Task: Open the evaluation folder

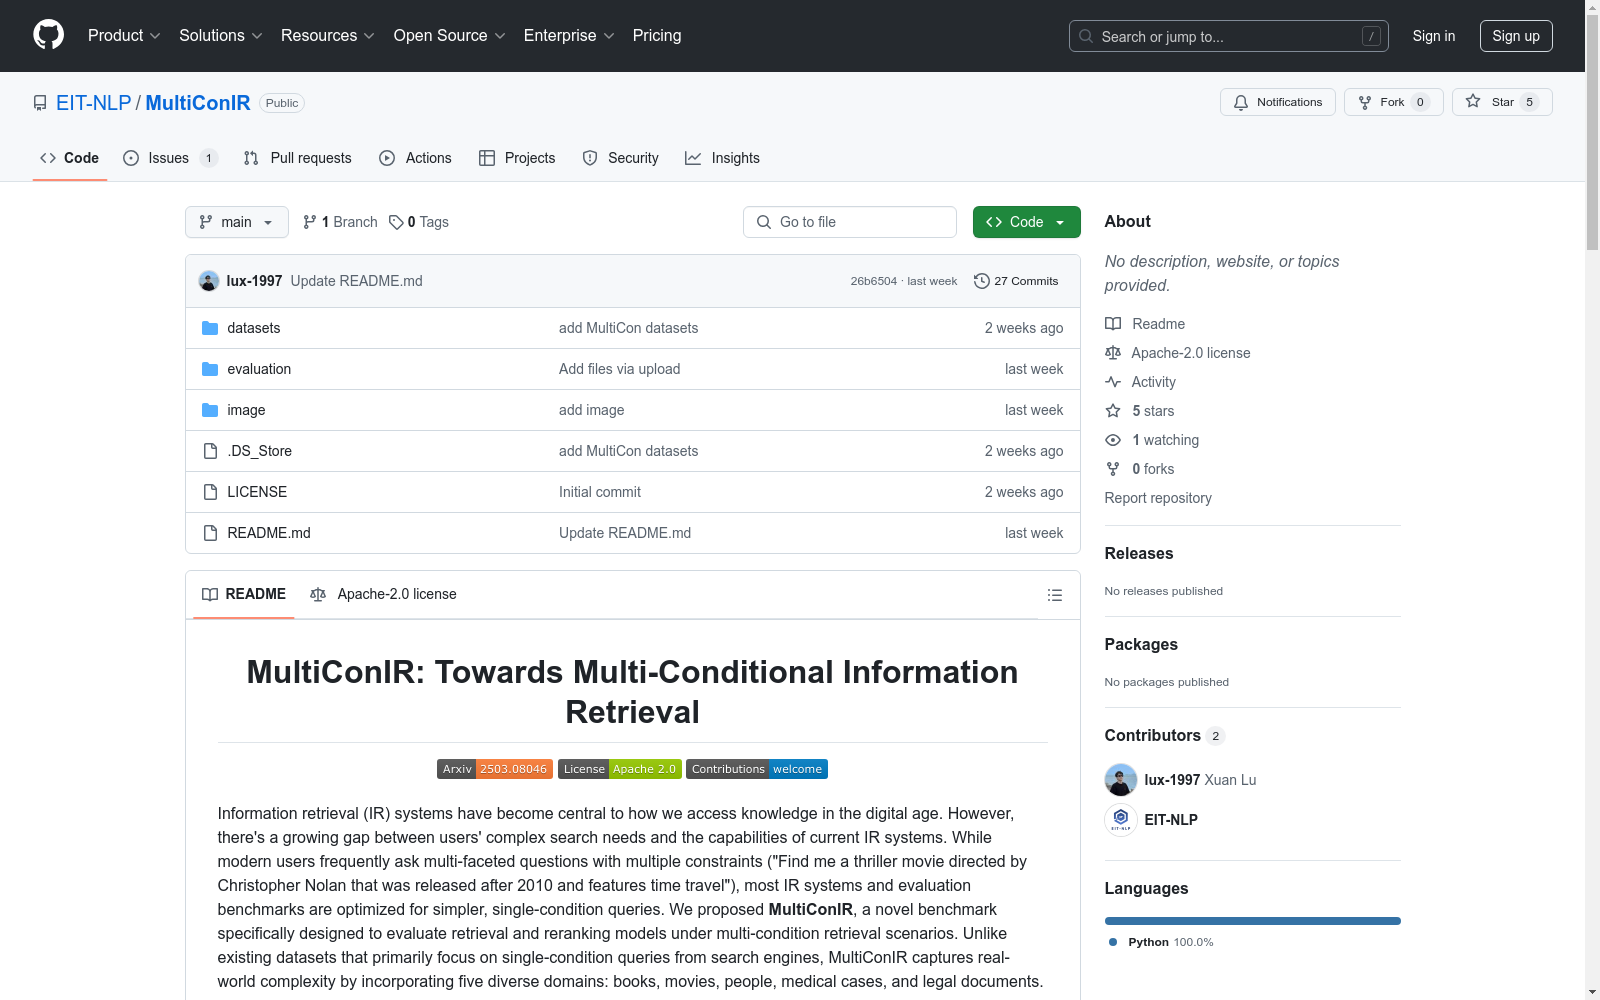Action: click(259, 369)
